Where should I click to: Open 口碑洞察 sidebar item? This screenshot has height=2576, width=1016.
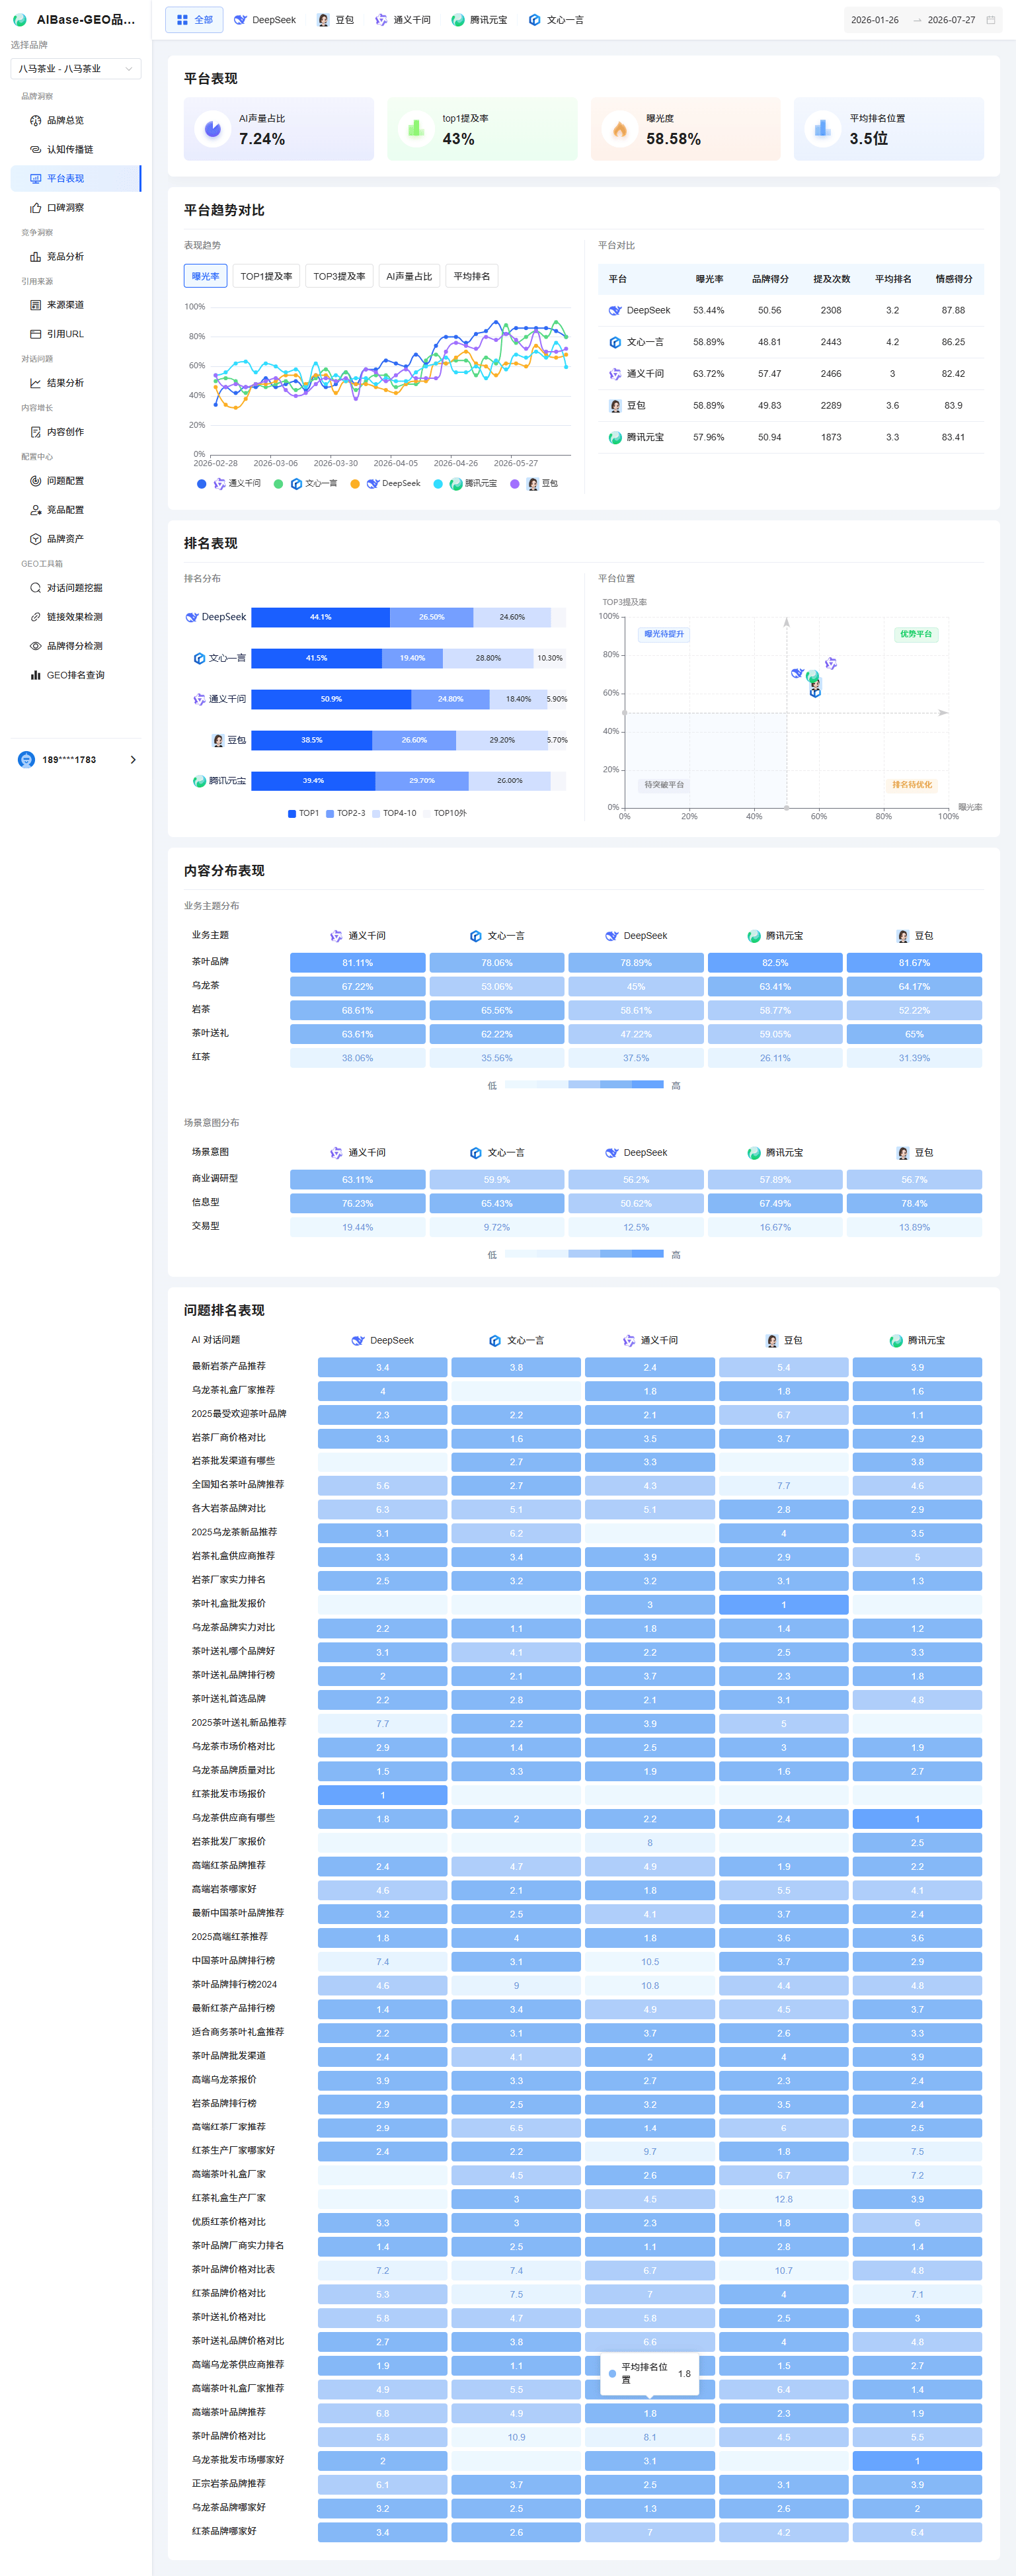pyautogui.click(x=75, y=208)
